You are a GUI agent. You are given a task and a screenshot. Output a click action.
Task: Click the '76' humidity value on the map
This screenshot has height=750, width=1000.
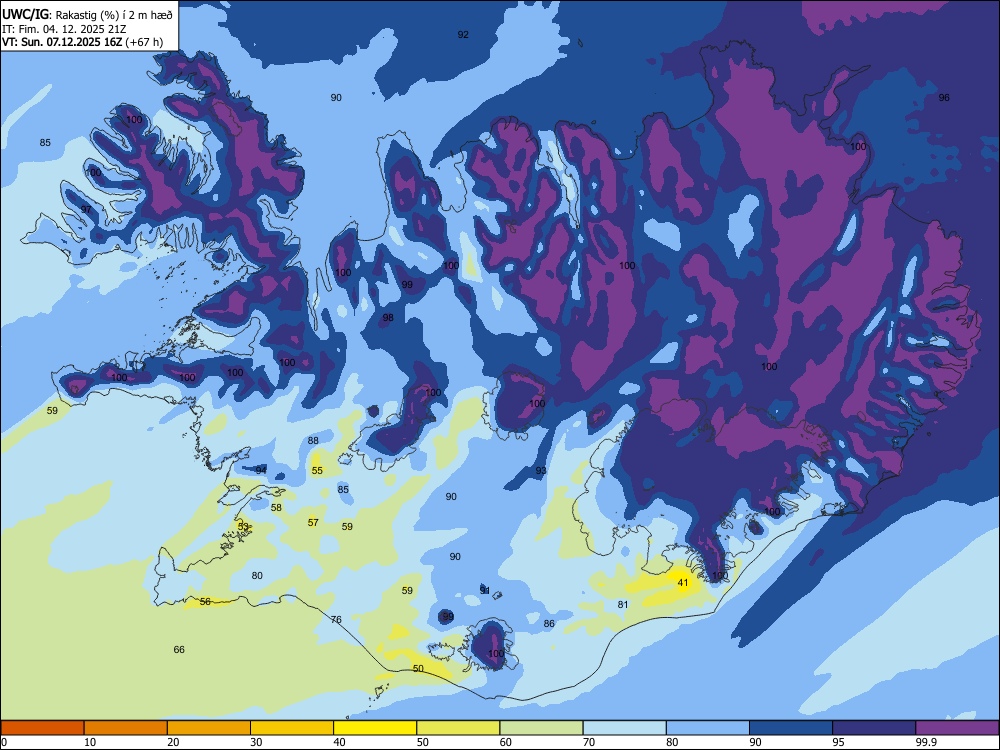[x=336, y=619]
